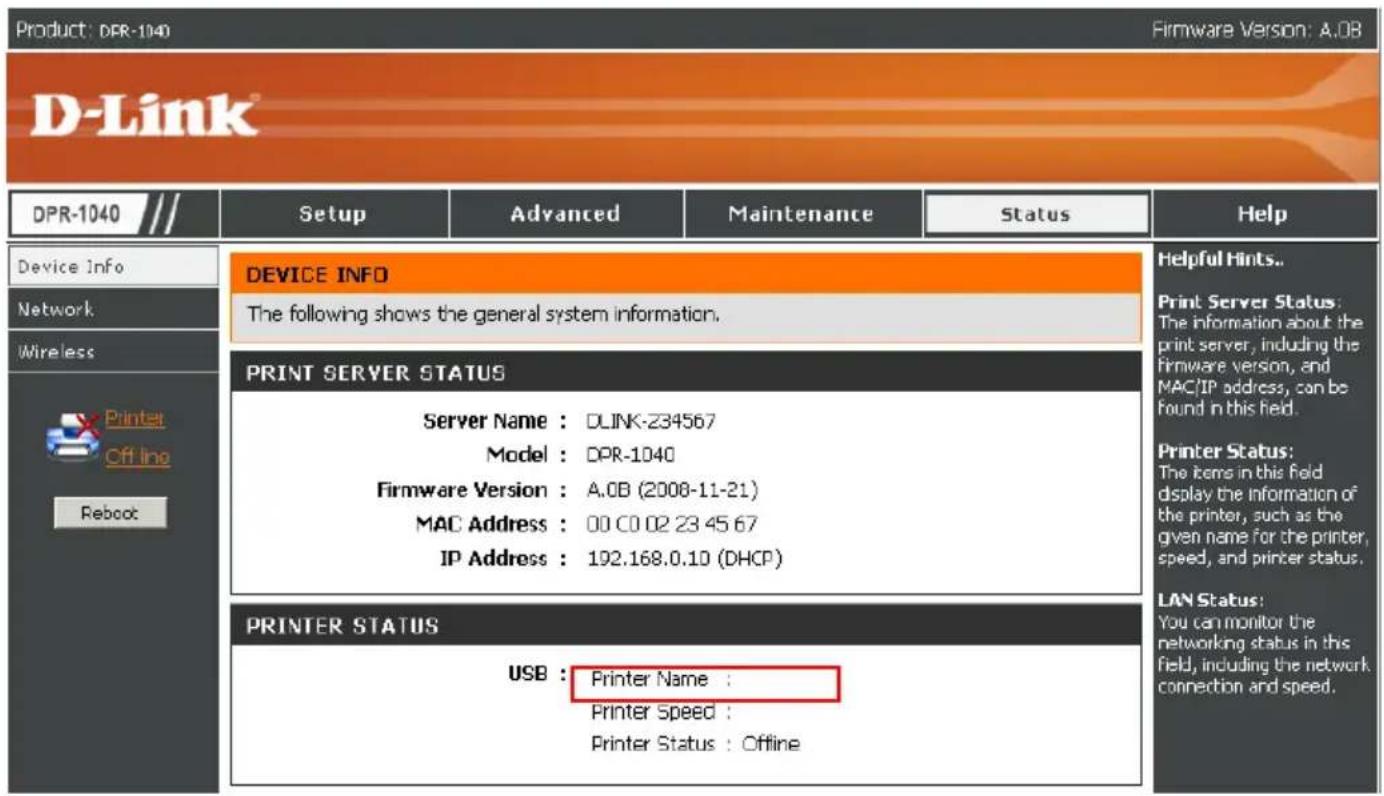This screenshot has height=796, width=1384.
Task: Click the Printer Name field label
Action: [x=649, y=680]
